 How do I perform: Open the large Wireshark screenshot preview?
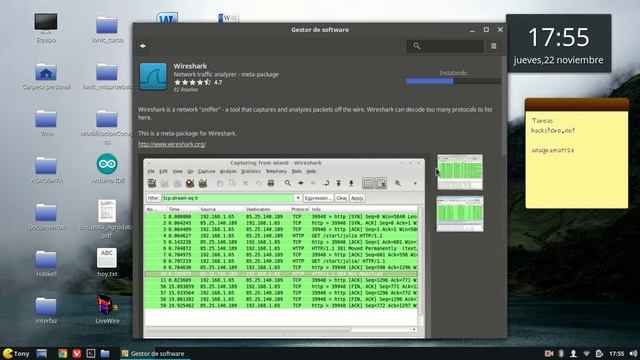[x=284, y=248]
